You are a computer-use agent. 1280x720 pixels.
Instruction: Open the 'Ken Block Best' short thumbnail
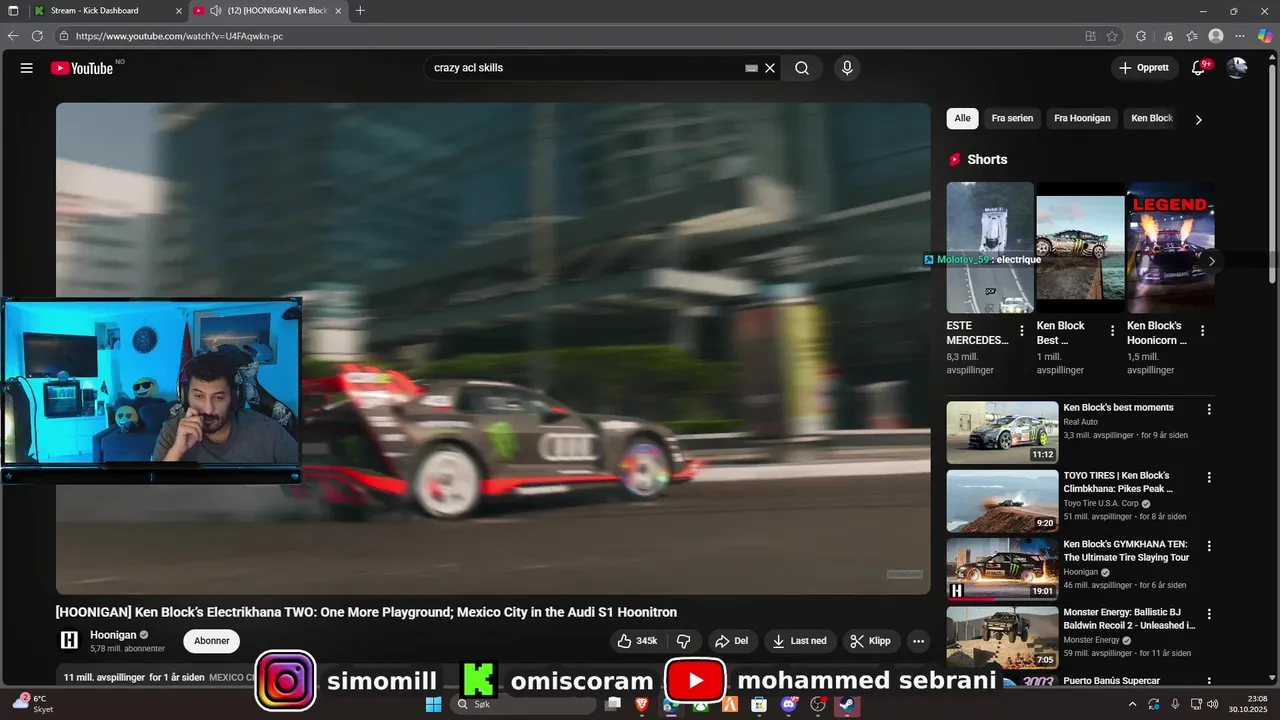coord(1080,247)
